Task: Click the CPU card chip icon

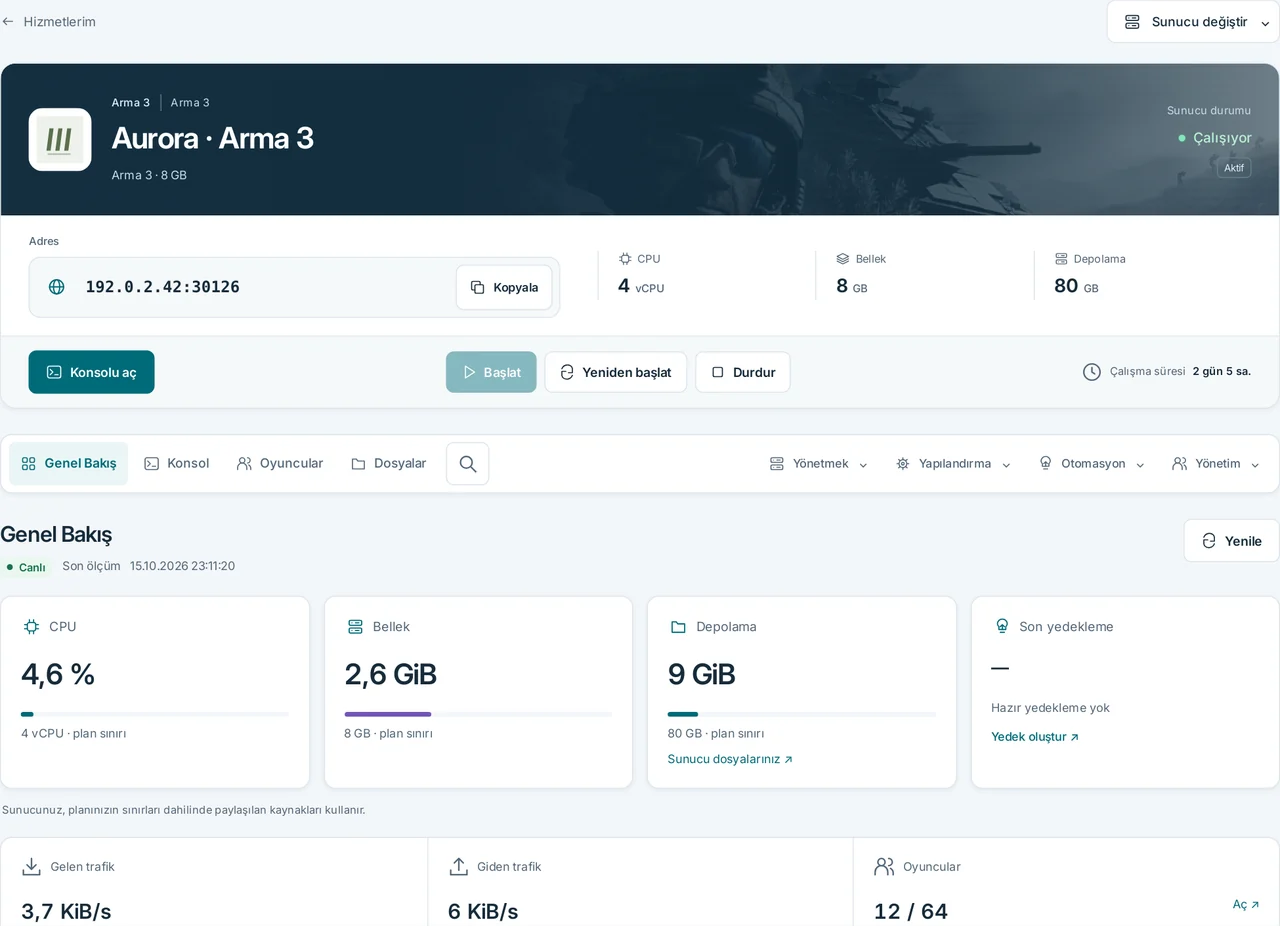Action: [x=31, y=627]
